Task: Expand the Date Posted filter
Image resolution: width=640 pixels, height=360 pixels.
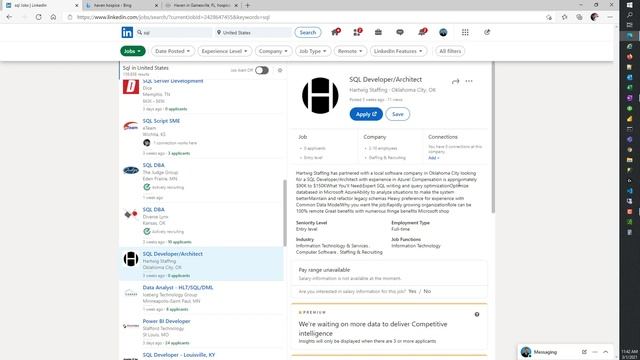Action: tap(172, 51)
